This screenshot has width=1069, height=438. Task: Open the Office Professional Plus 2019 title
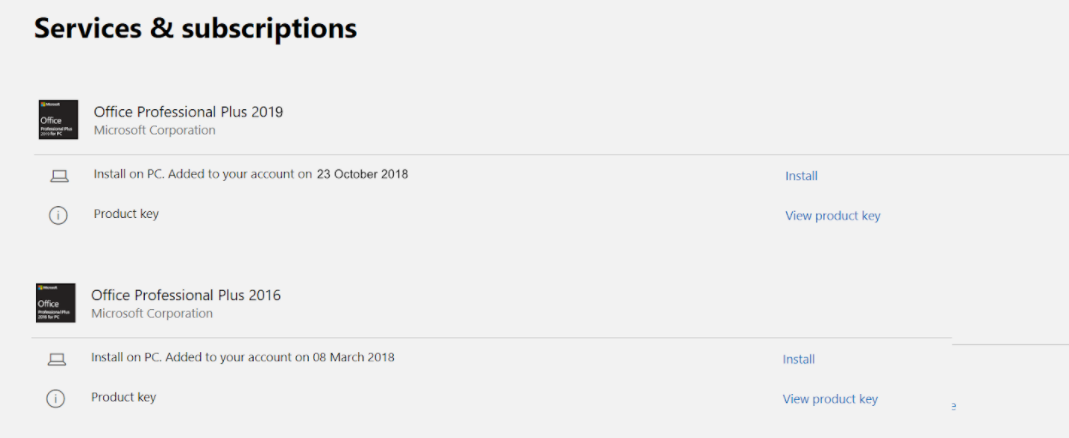click(188, 112)
